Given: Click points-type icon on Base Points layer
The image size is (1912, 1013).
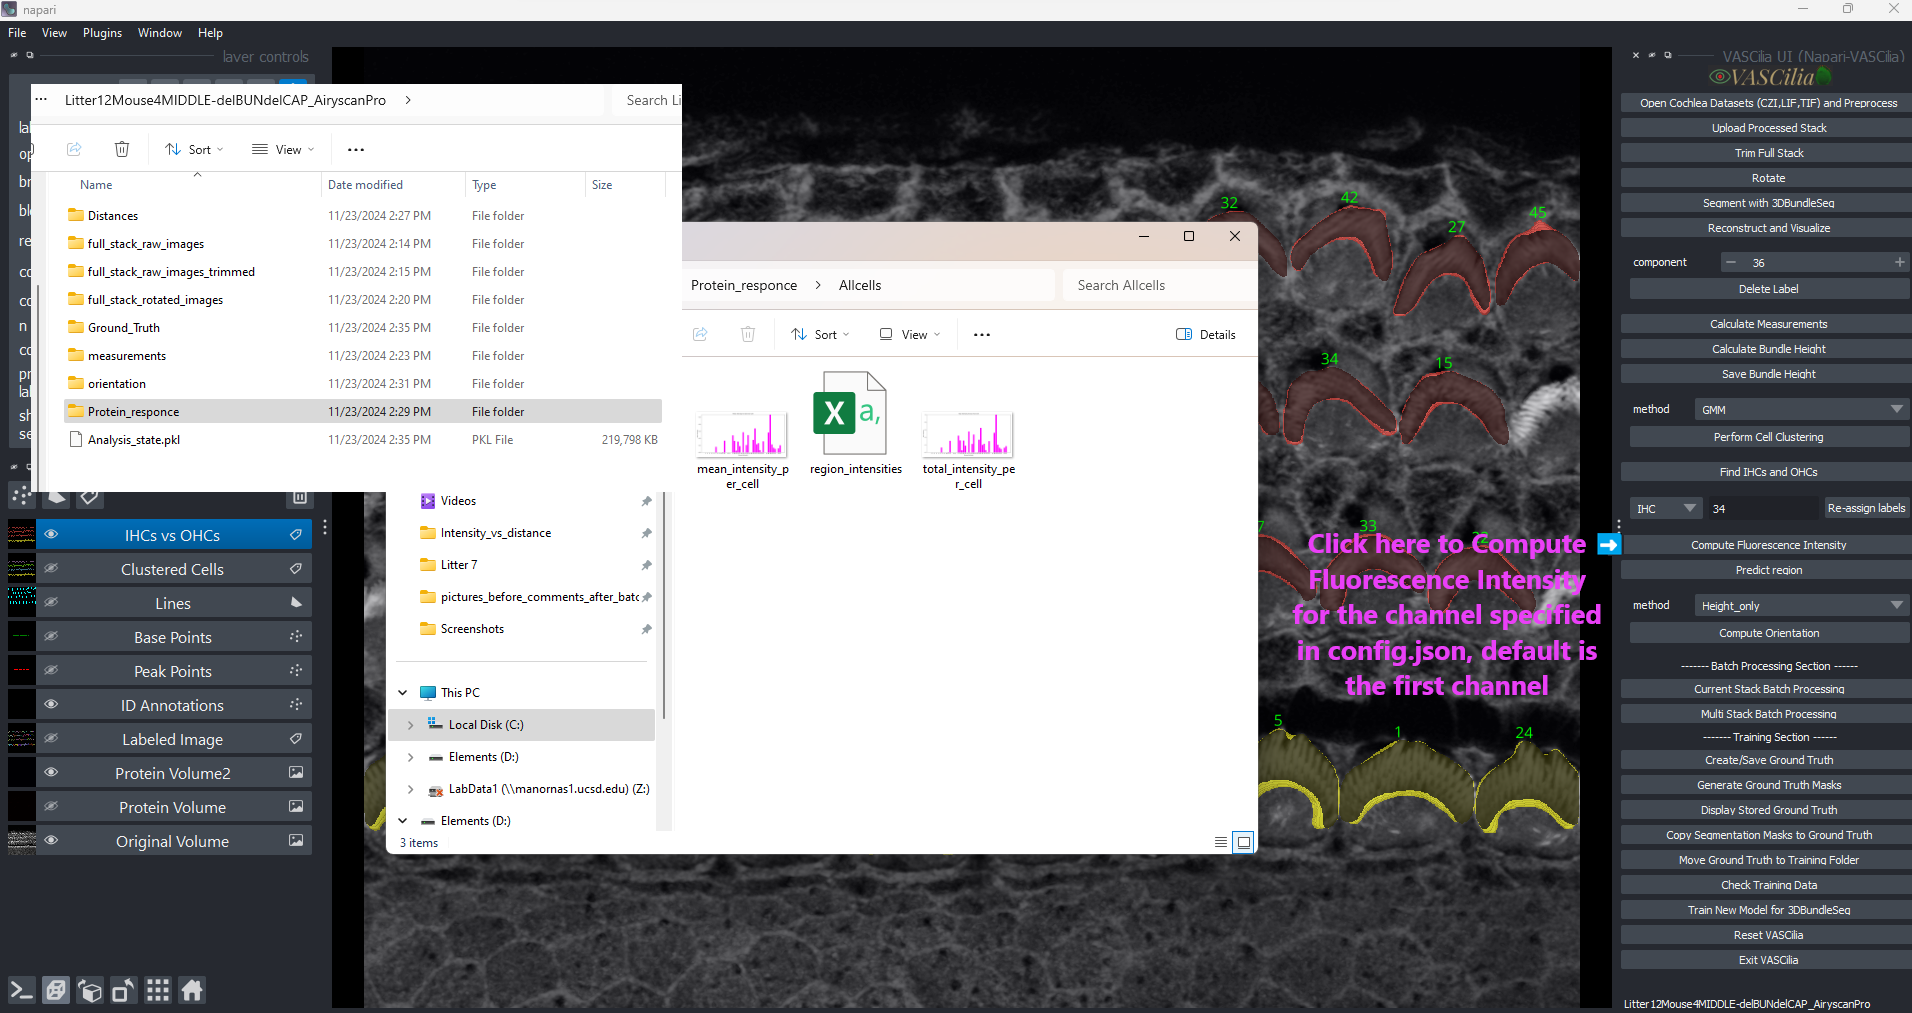Looking at the screenshot, I should (296, 637).
